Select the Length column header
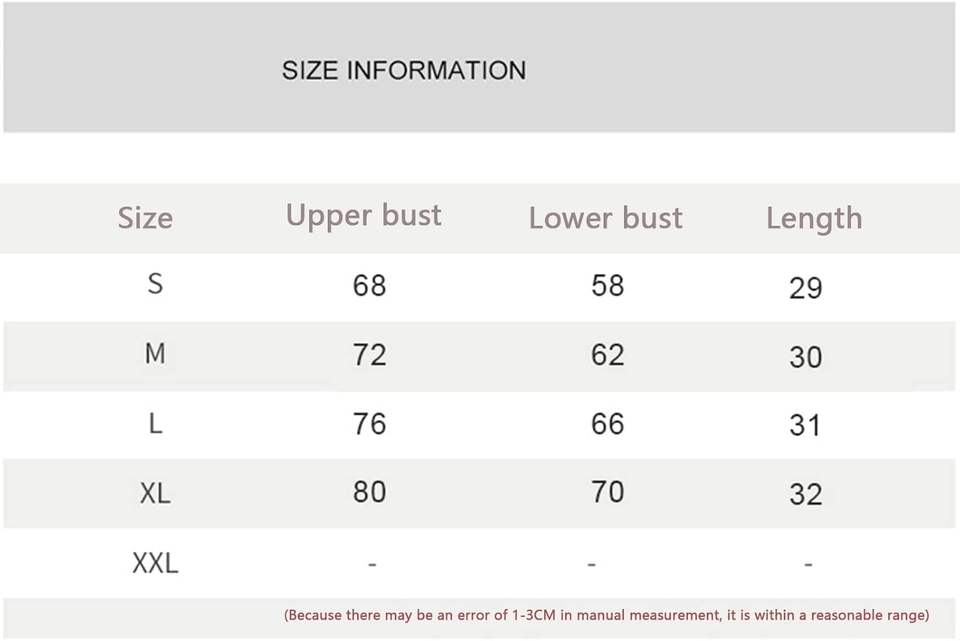 pos(814,218)
